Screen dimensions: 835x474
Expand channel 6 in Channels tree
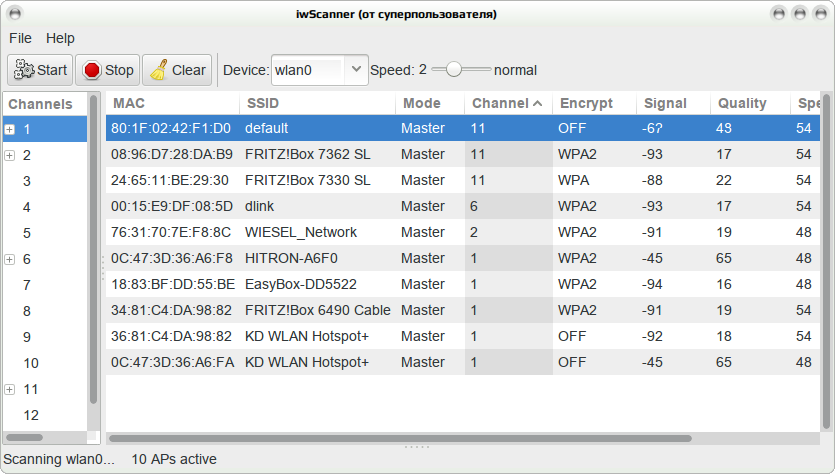10,259
